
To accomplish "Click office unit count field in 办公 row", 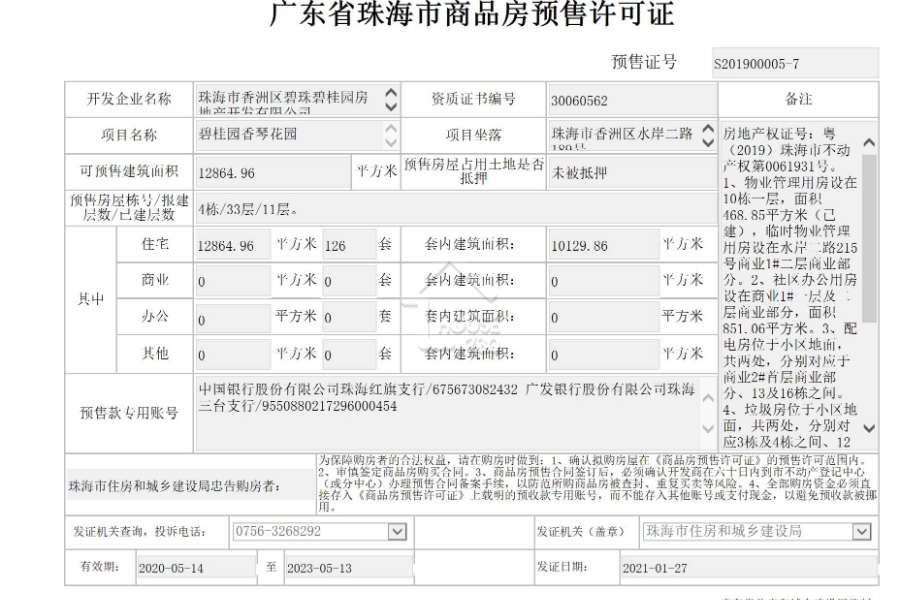I will point(349,318).
